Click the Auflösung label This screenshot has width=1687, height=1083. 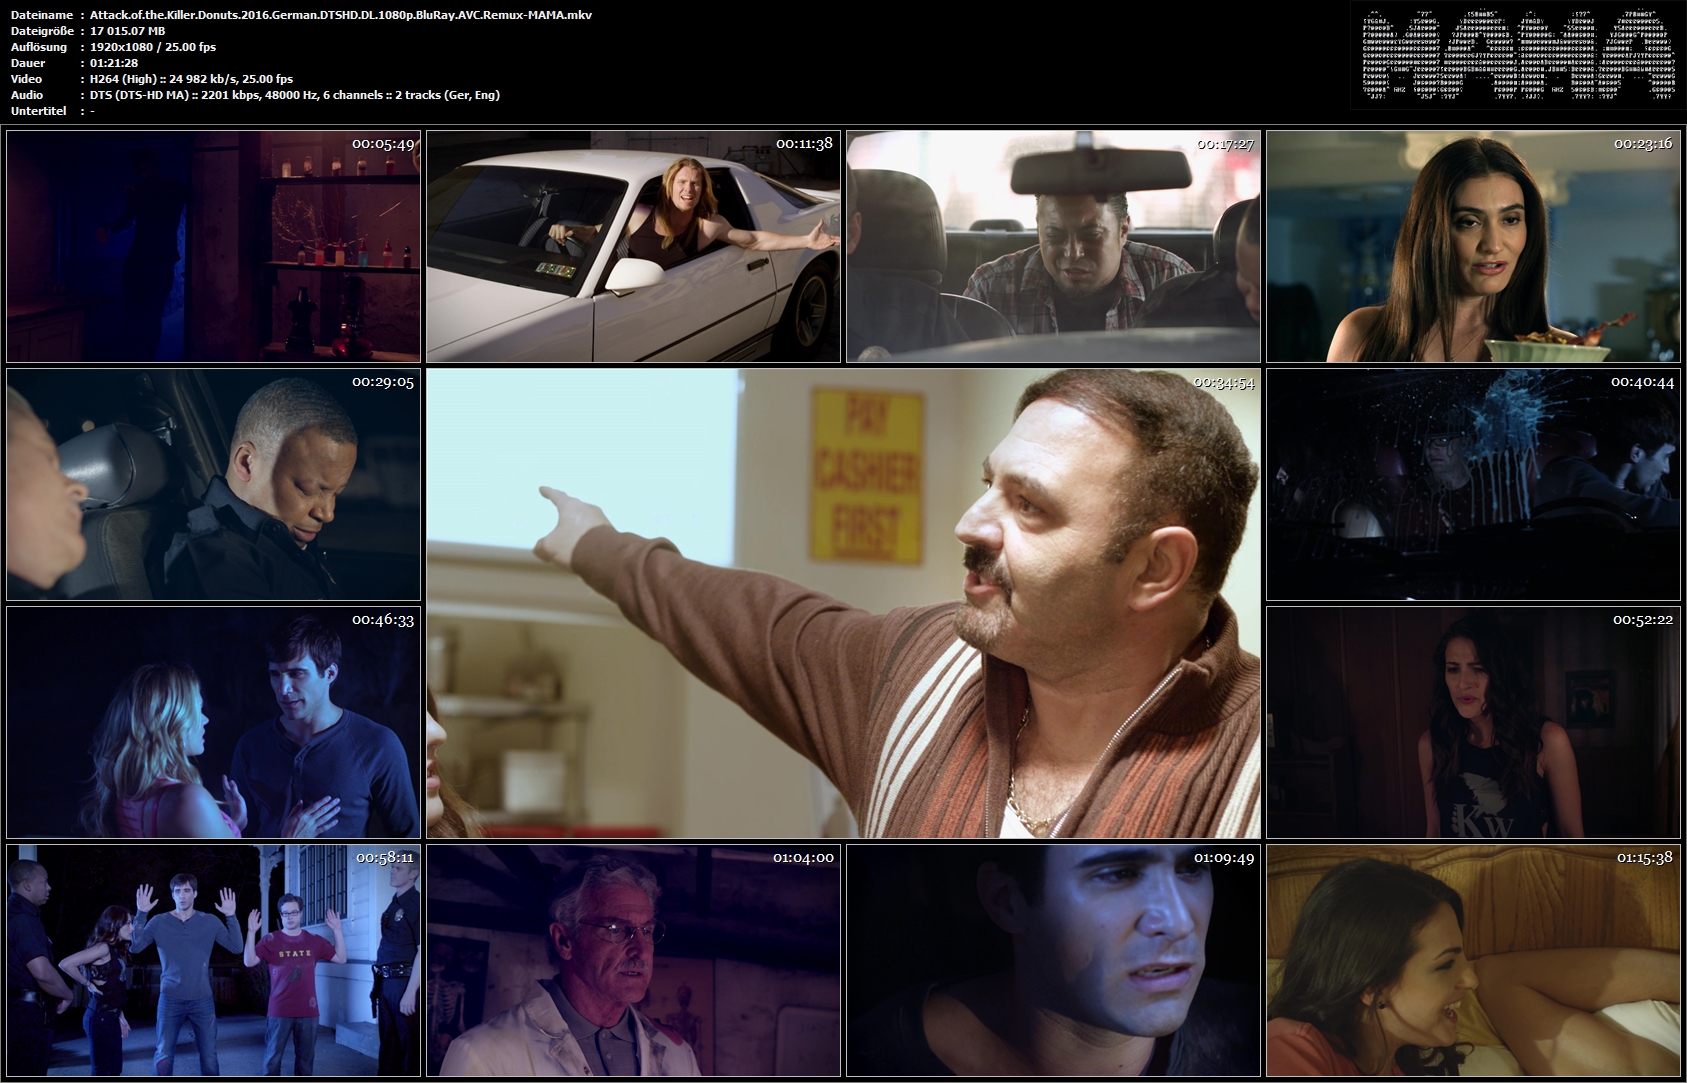tap(39, 47)
